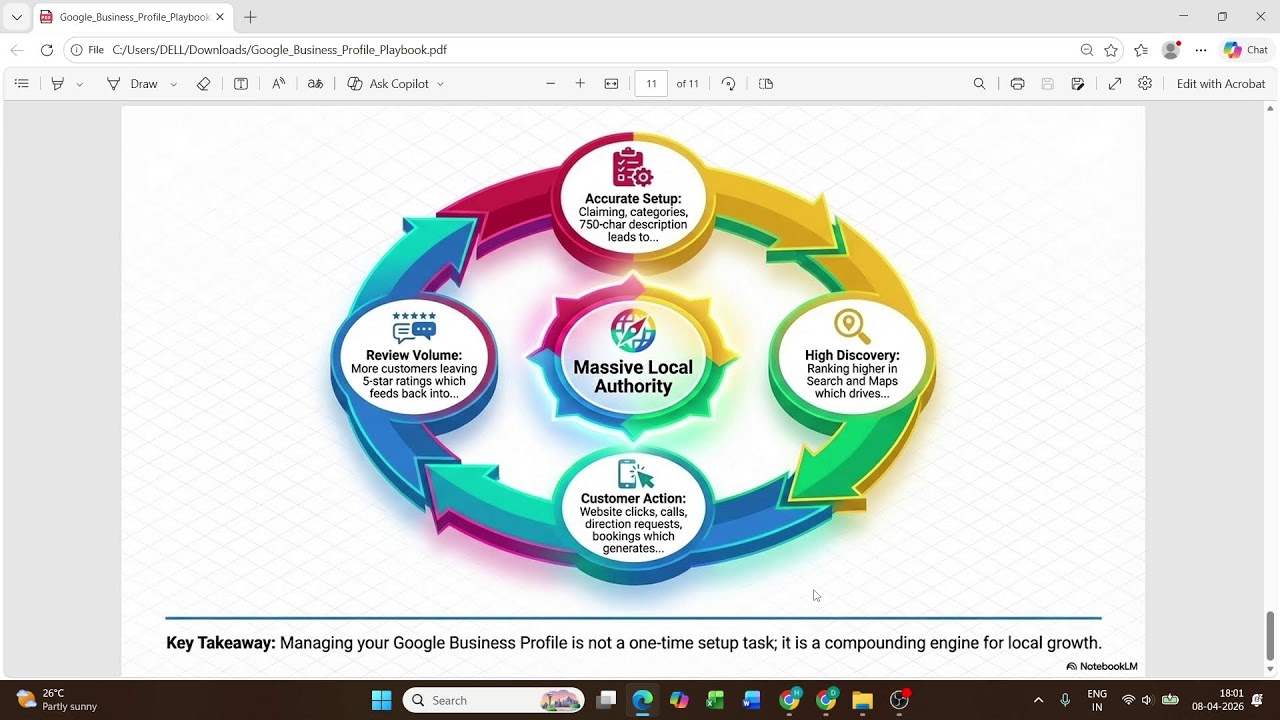Open the table of contents panel
1280x720 pixels.
pos(21,84)
